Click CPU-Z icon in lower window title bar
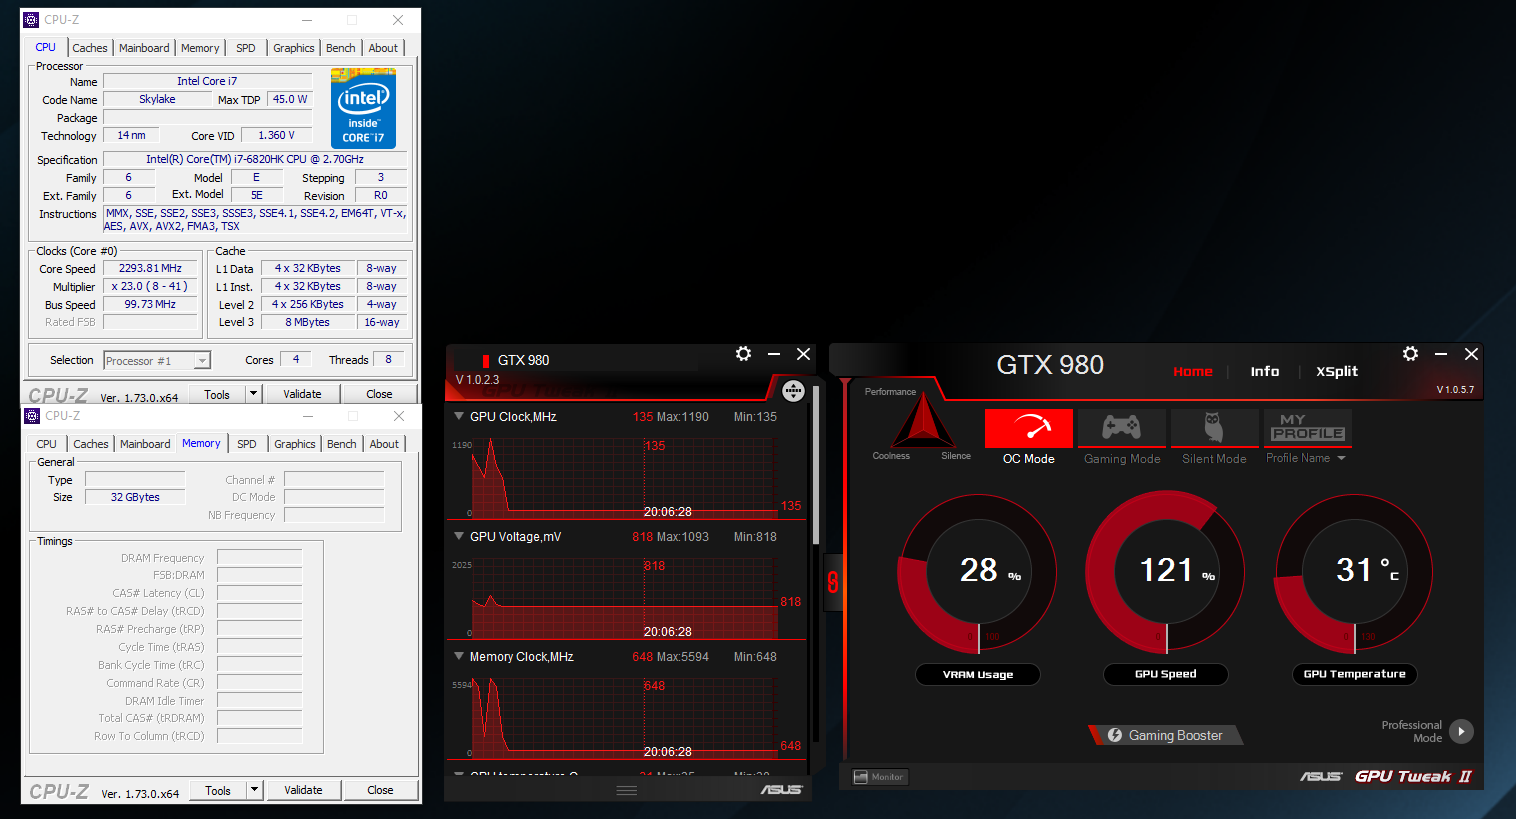Image resolution: width=1516 pixels, height=819 pixels. click(32, 416)
